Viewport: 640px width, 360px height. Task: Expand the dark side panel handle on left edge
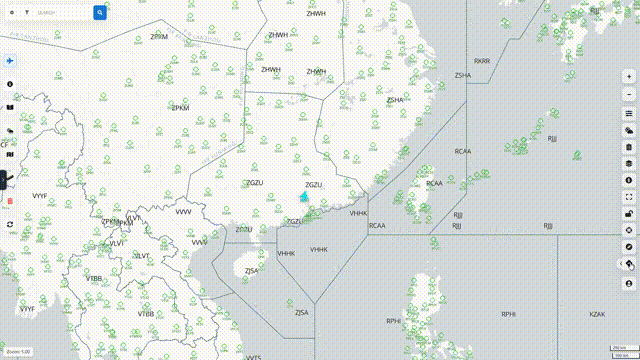click(3, 180)
